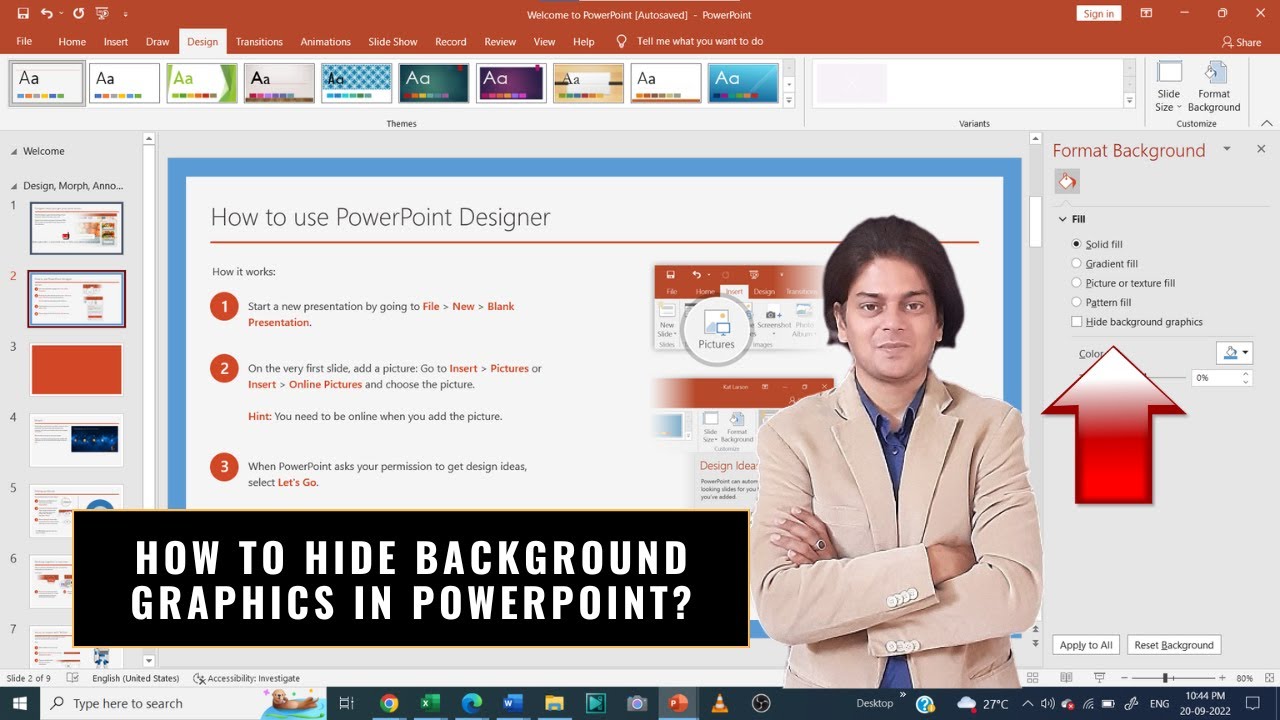Zoom in using the plus button

point(1222,678)
